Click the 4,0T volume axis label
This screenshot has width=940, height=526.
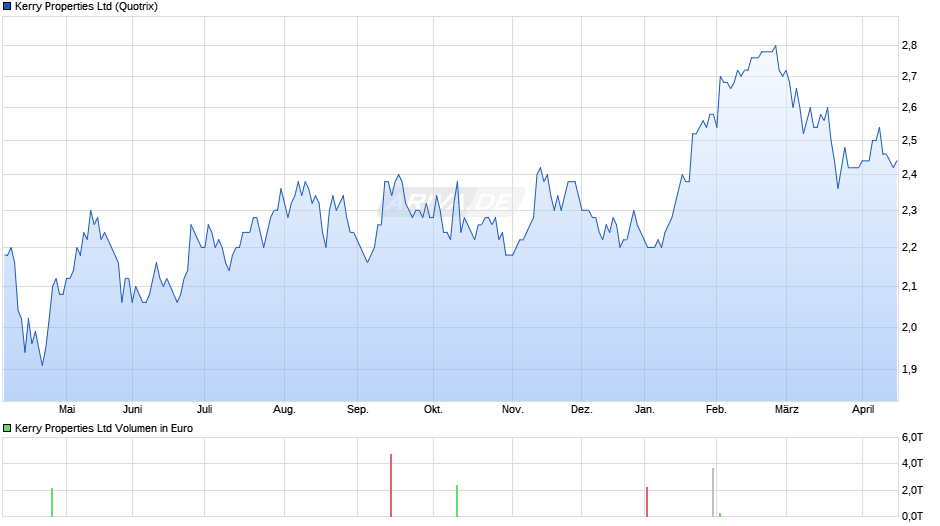tap(912, 463)
